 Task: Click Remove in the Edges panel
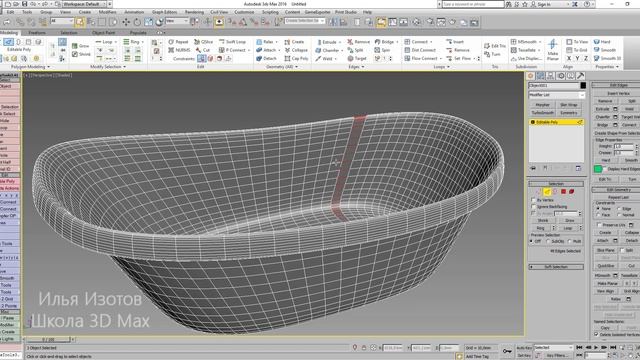[358, 42]
